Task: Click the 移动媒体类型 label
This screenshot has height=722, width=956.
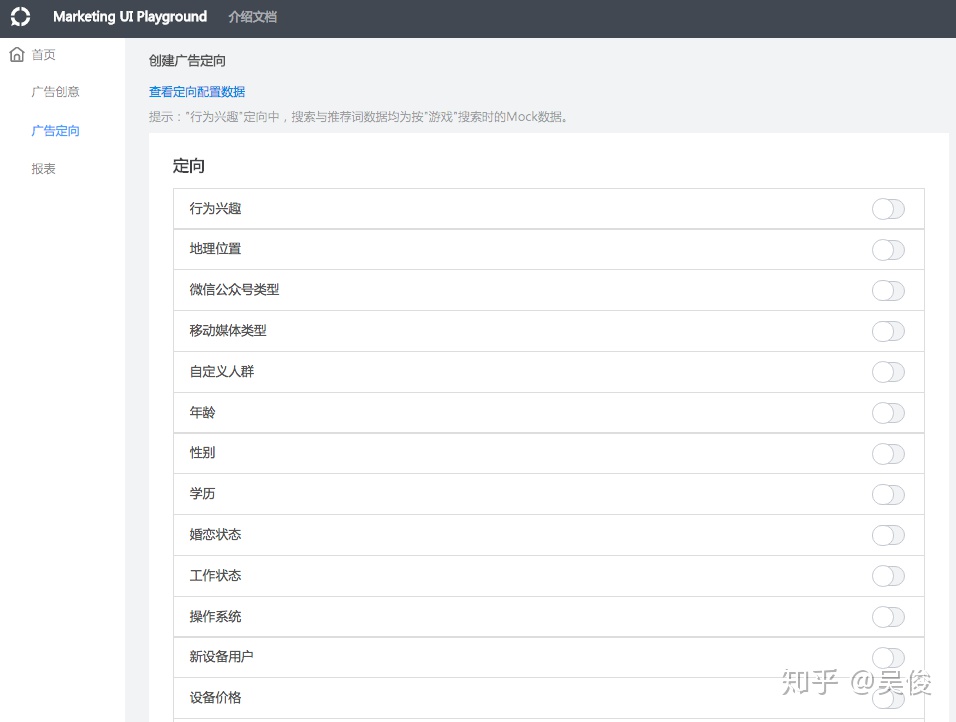Action: 228,331
